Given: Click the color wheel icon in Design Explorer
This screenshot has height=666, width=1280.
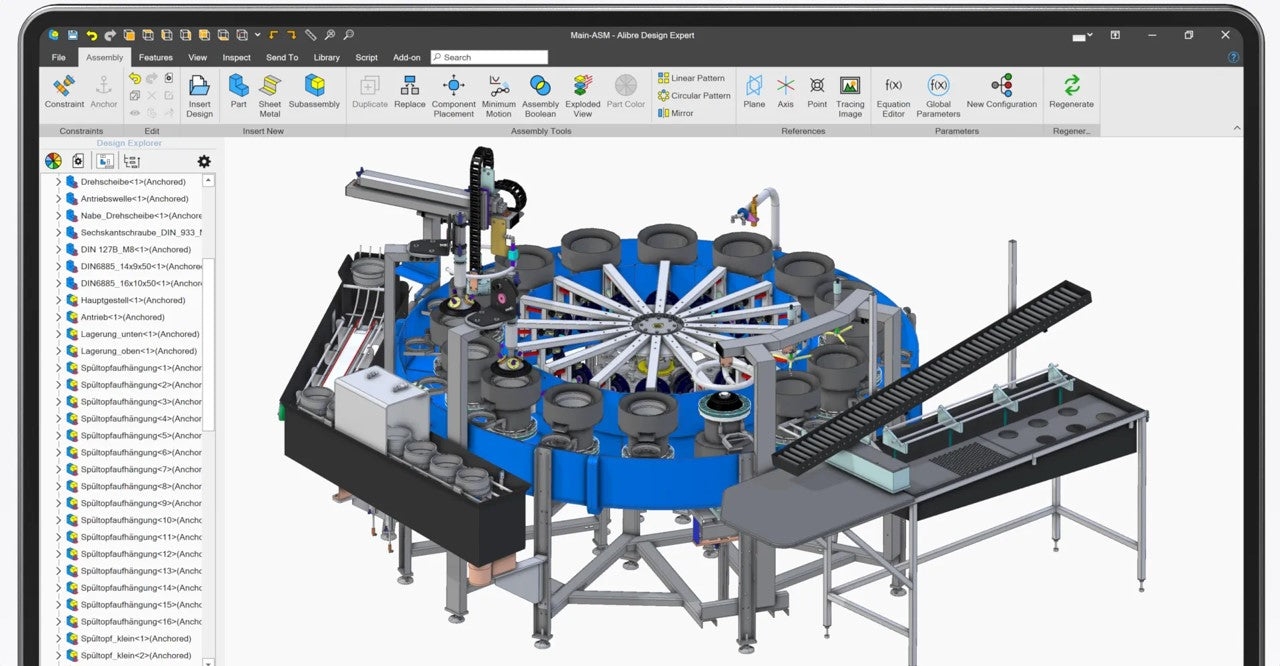Looking at the screenshot, I should point(54,161).
